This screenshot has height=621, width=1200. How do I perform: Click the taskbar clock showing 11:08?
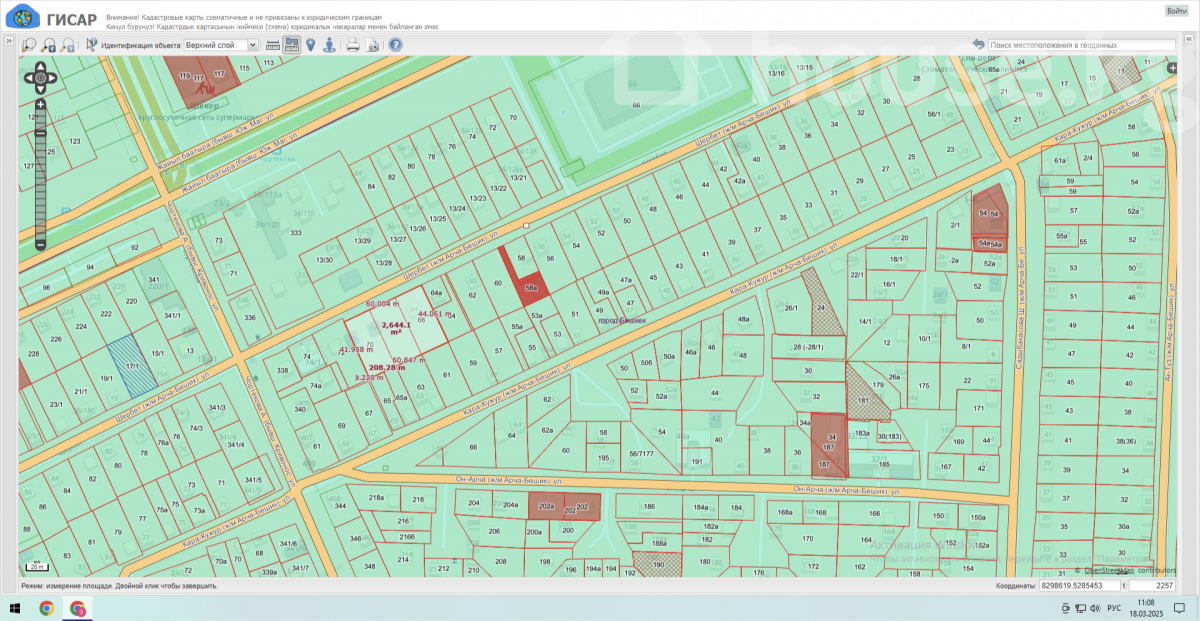click(1146, 608)
